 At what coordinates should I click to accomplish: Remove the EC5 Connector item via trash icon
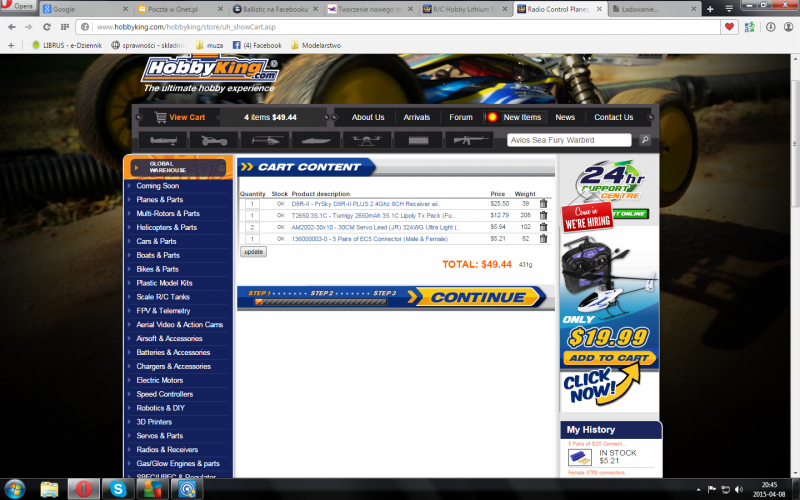[x=543, y=239]
